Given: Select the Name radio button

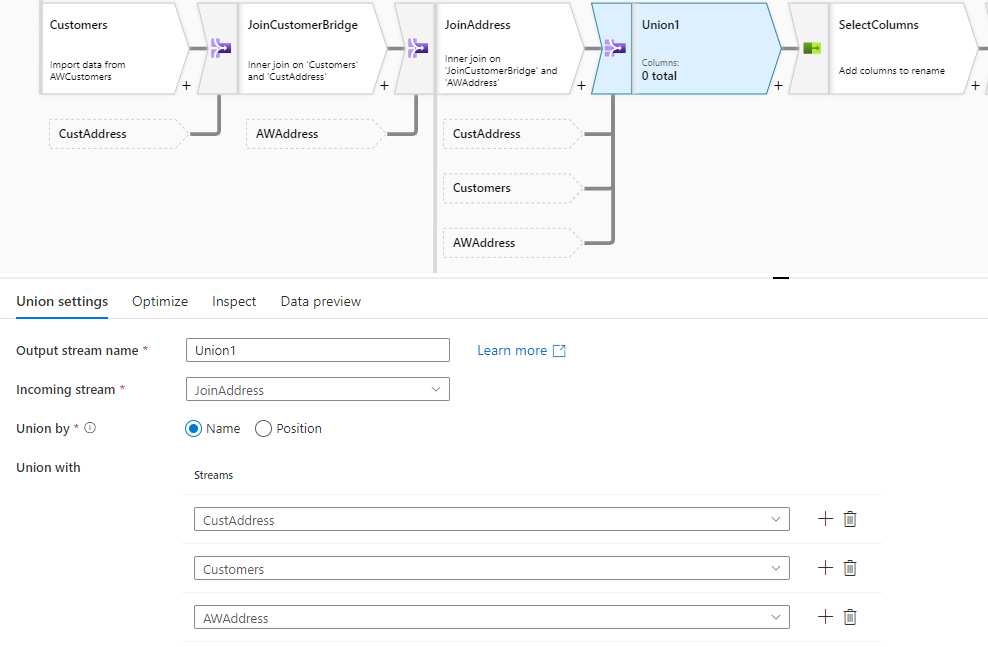Looking at the screenshot, I should point(194,429).
